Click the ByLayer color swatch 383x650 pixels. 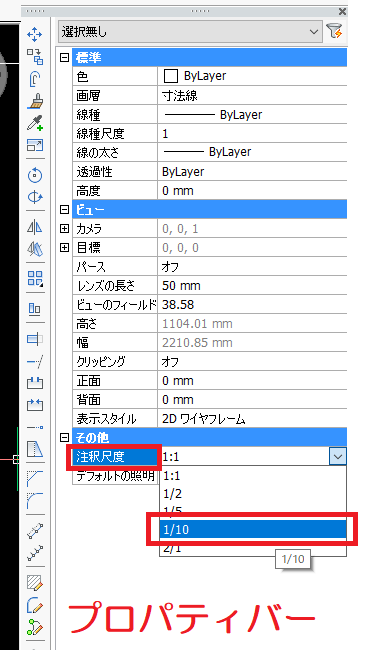tap(171, 76)
